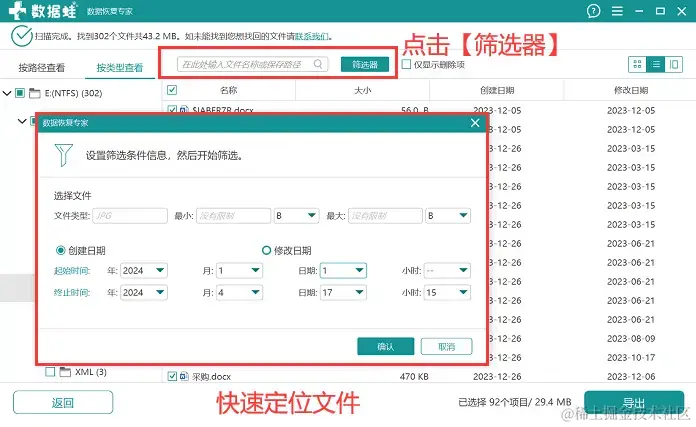Viewport: 696px width, 427px height.
Task: Sort by 创建日期 column header
Action: click(497, 90)
